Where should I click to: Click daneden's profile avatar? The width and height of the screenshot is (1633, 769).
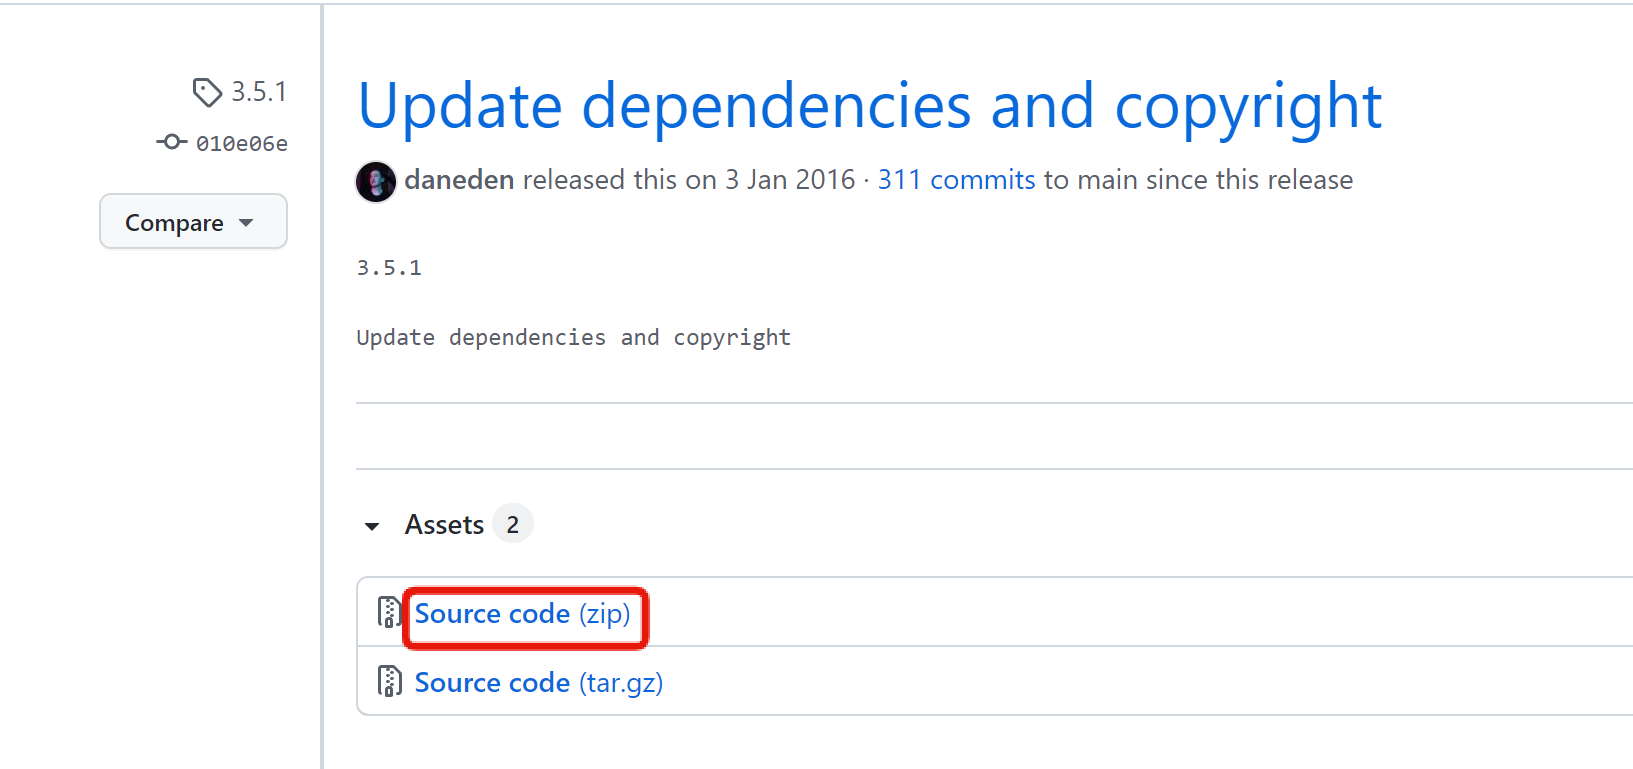[376, 181]
